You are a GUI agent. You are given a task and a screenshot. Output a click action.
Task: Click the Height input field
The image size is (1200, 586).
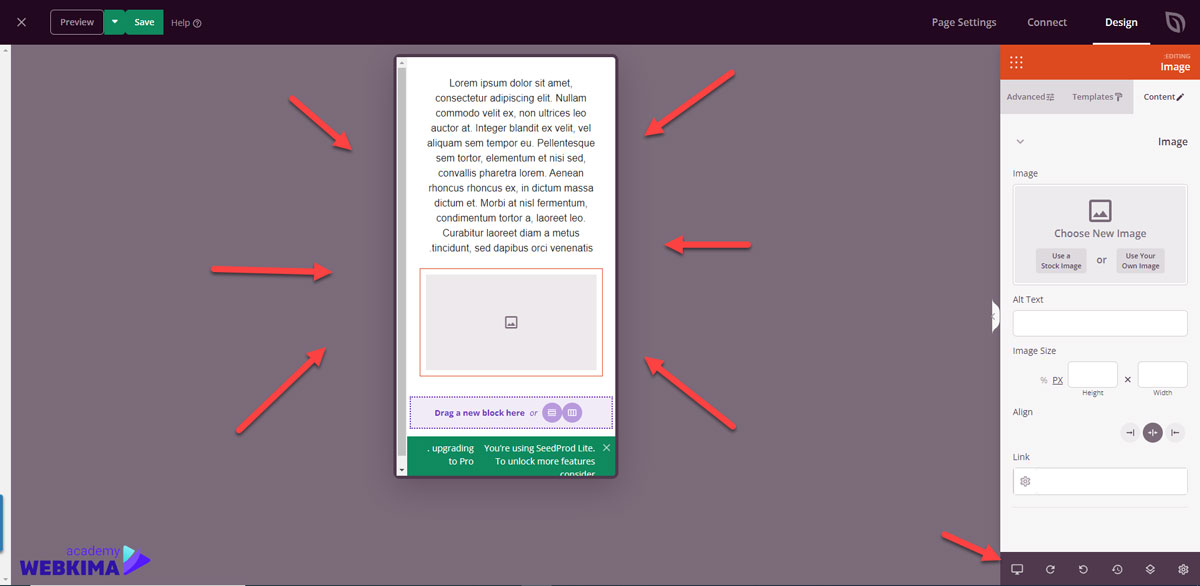pyautogui.click(x=1093, y=375)
